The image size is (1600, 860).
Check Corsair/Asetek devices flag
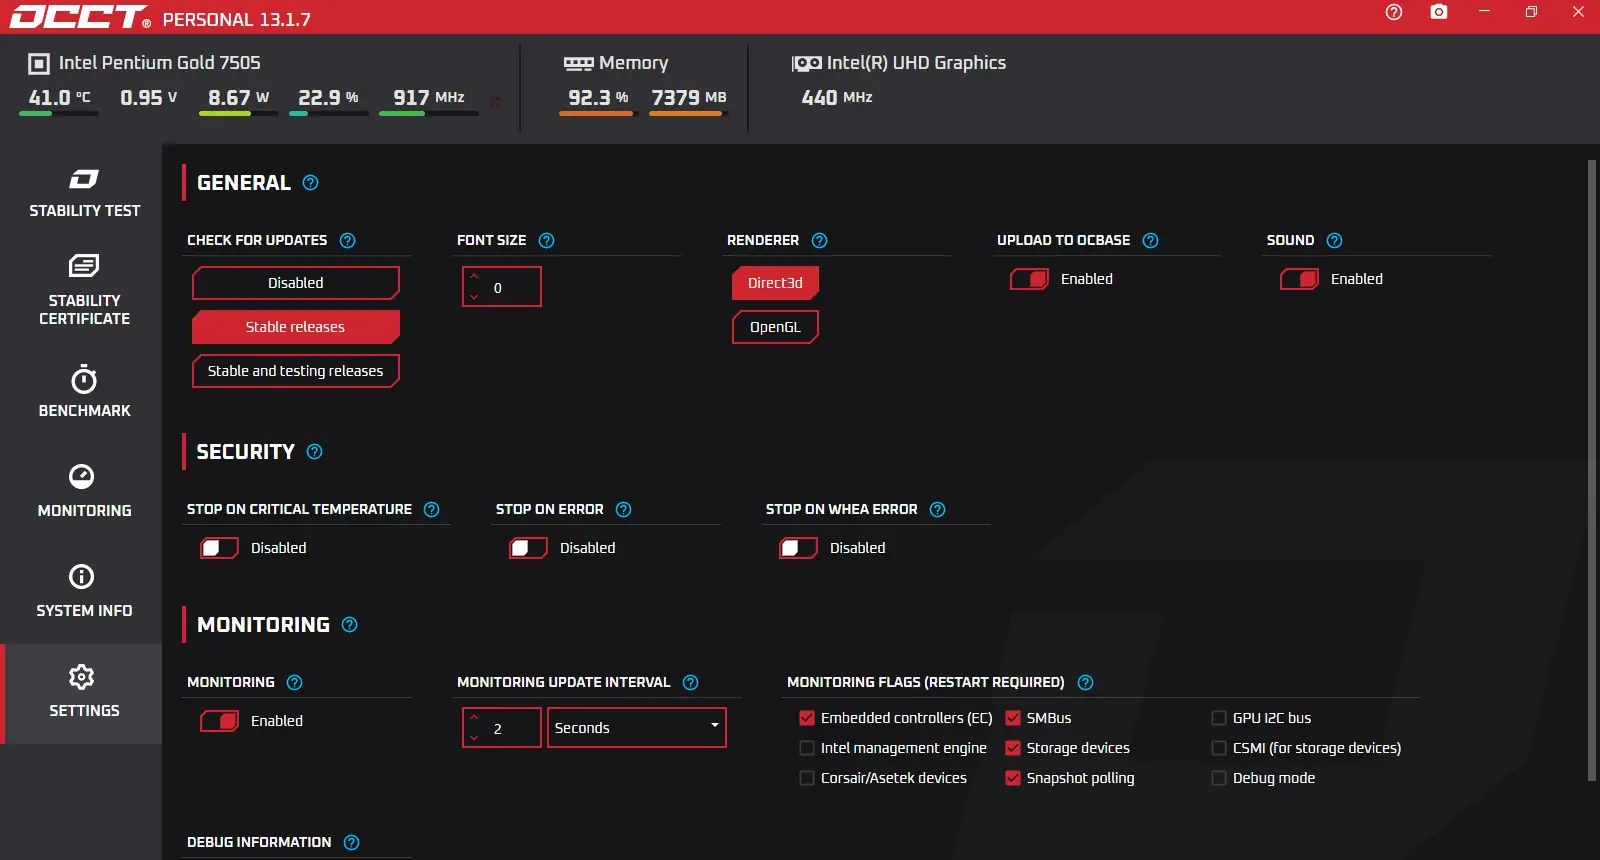807,779
